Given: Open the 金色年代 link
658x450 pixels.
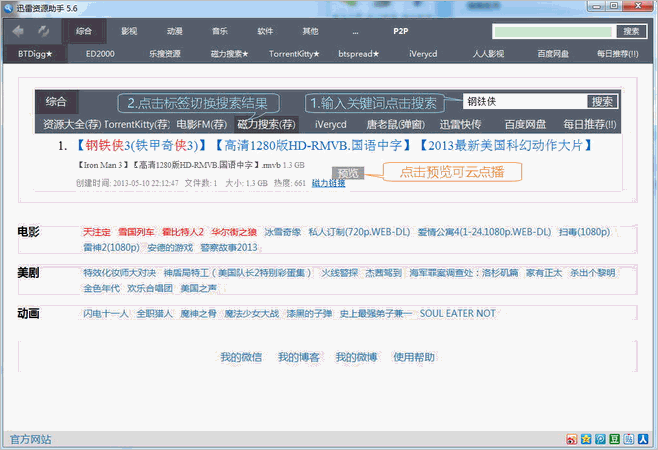Looking at the screenshot, I should tap(101, 288).
